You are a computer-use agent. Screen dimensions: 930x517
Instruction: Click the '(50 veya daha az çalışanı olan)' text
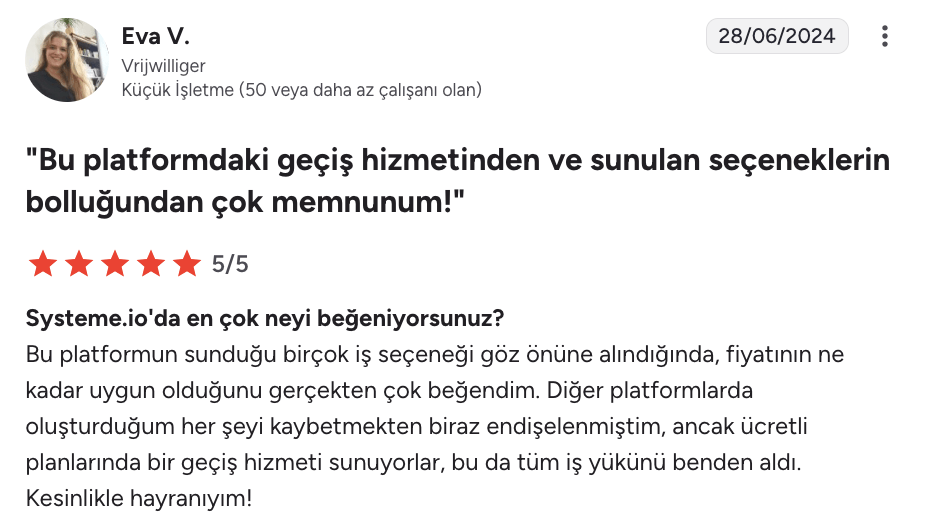tap(361, 90)
